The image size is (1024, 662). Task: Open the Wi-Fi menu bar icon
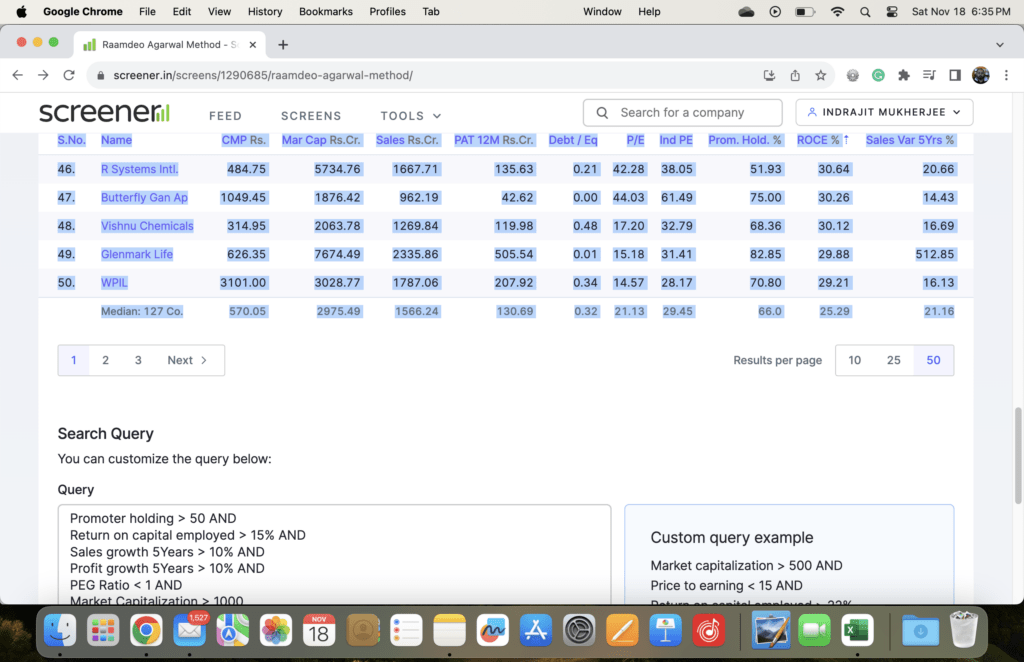pyautogui.click(x=837, y=12)
